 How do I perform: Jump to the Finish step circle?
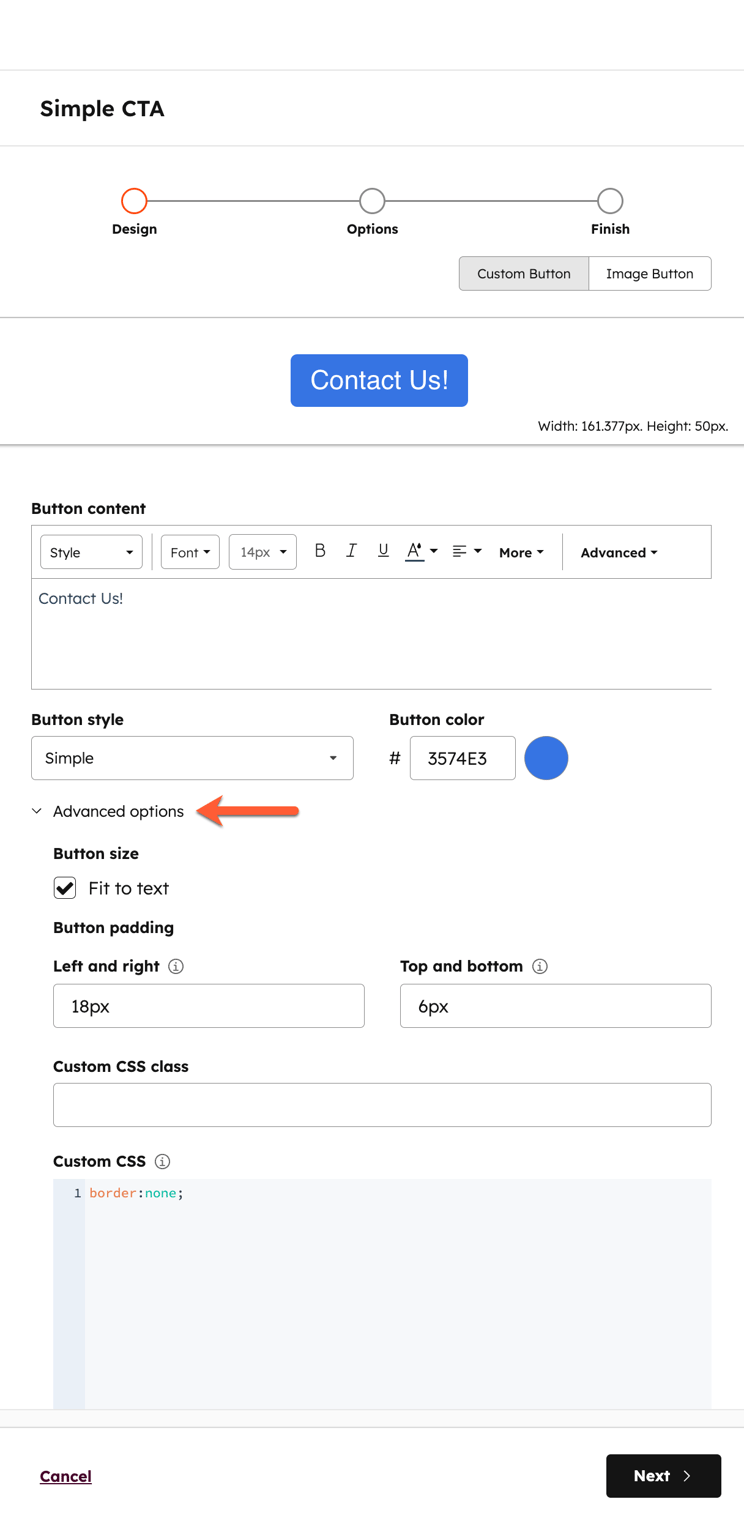tap(610, 201)
